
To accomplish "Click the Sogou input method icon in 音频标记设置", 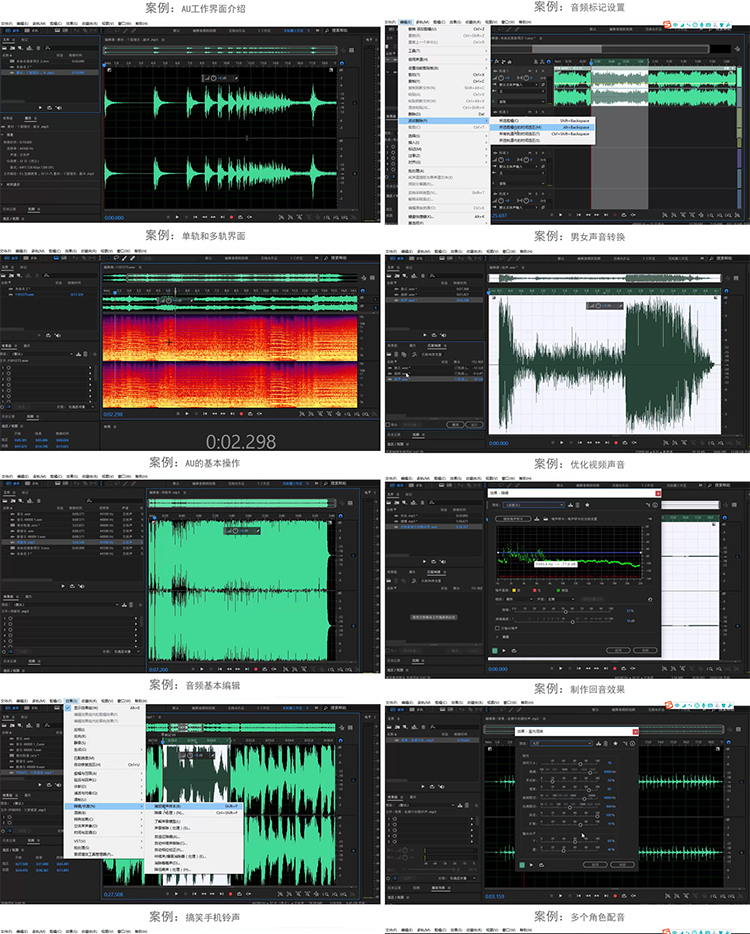I will [x=667, y=25].
